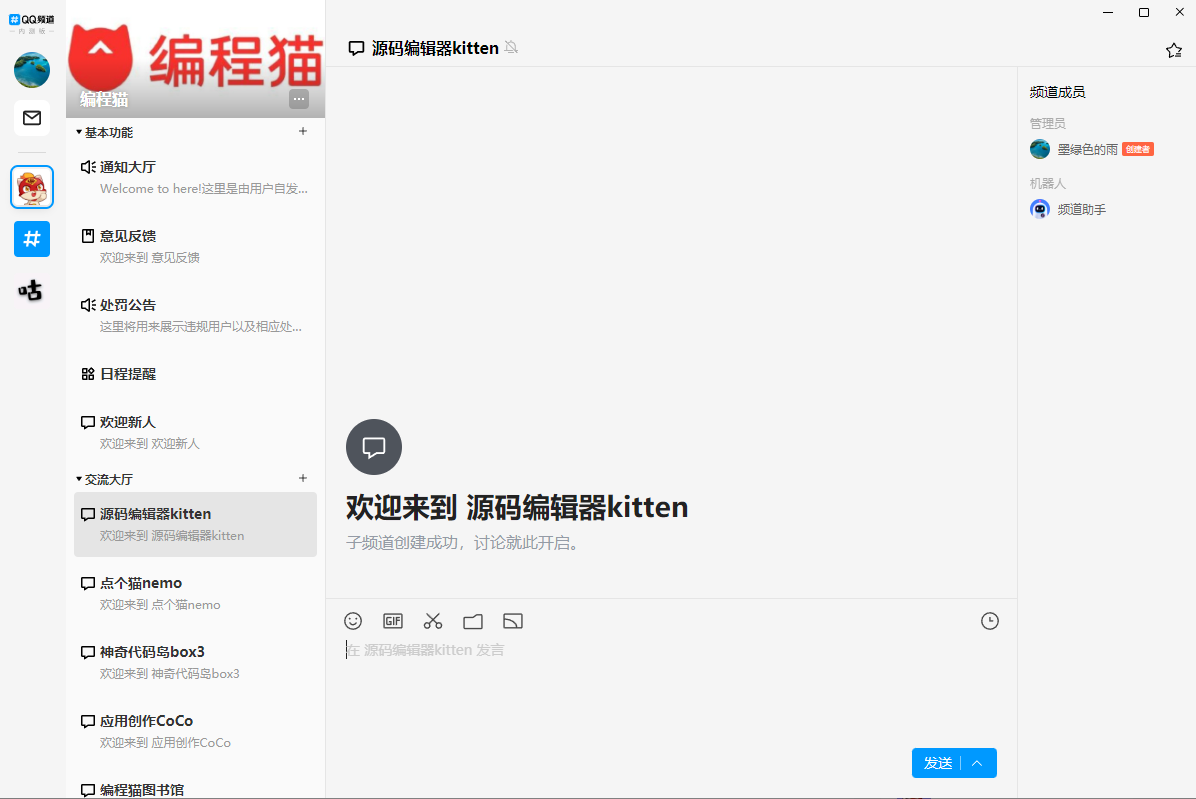The width and height of the screenshot is (1196, 799).
Task: Click the 频道助手 robot member
Action: (1082, 210)
